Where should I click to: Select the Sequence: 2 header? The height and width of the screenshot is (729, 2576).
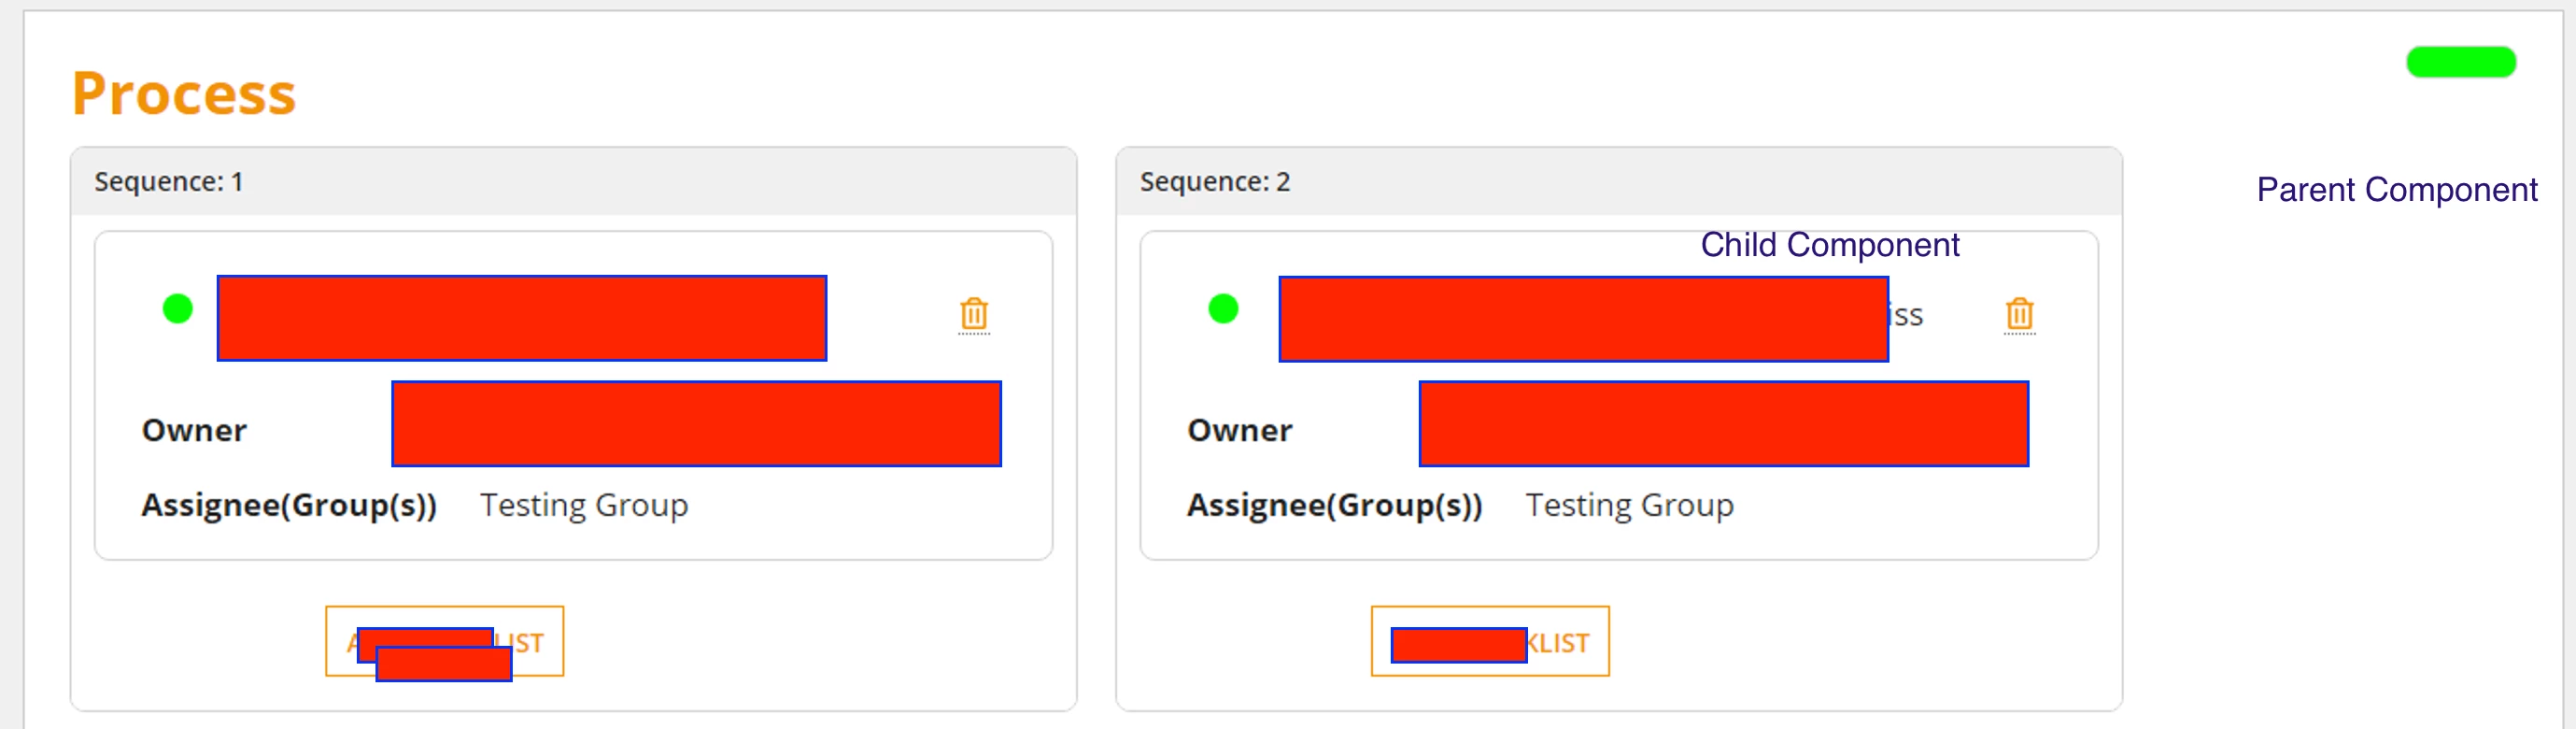pos(1618,182)
